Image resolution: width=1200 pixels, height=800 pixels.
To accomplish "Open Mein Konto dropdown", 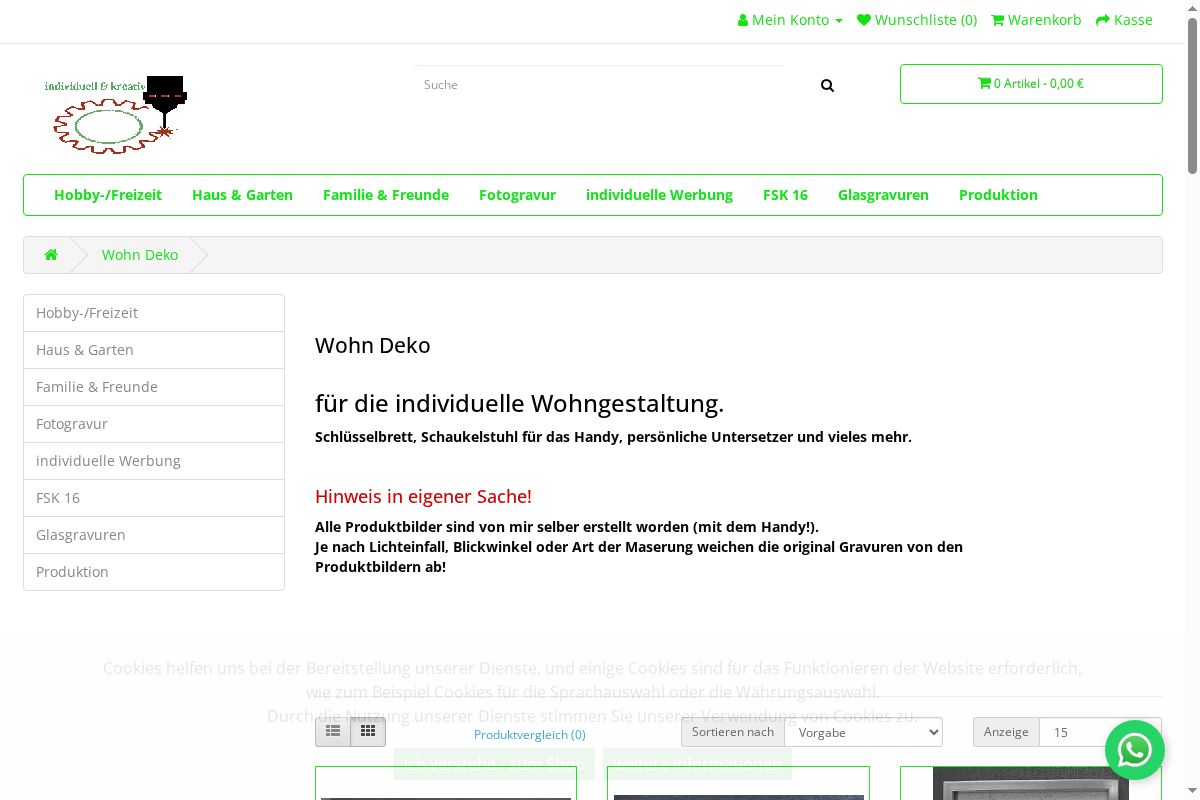I will click(790, 20).
